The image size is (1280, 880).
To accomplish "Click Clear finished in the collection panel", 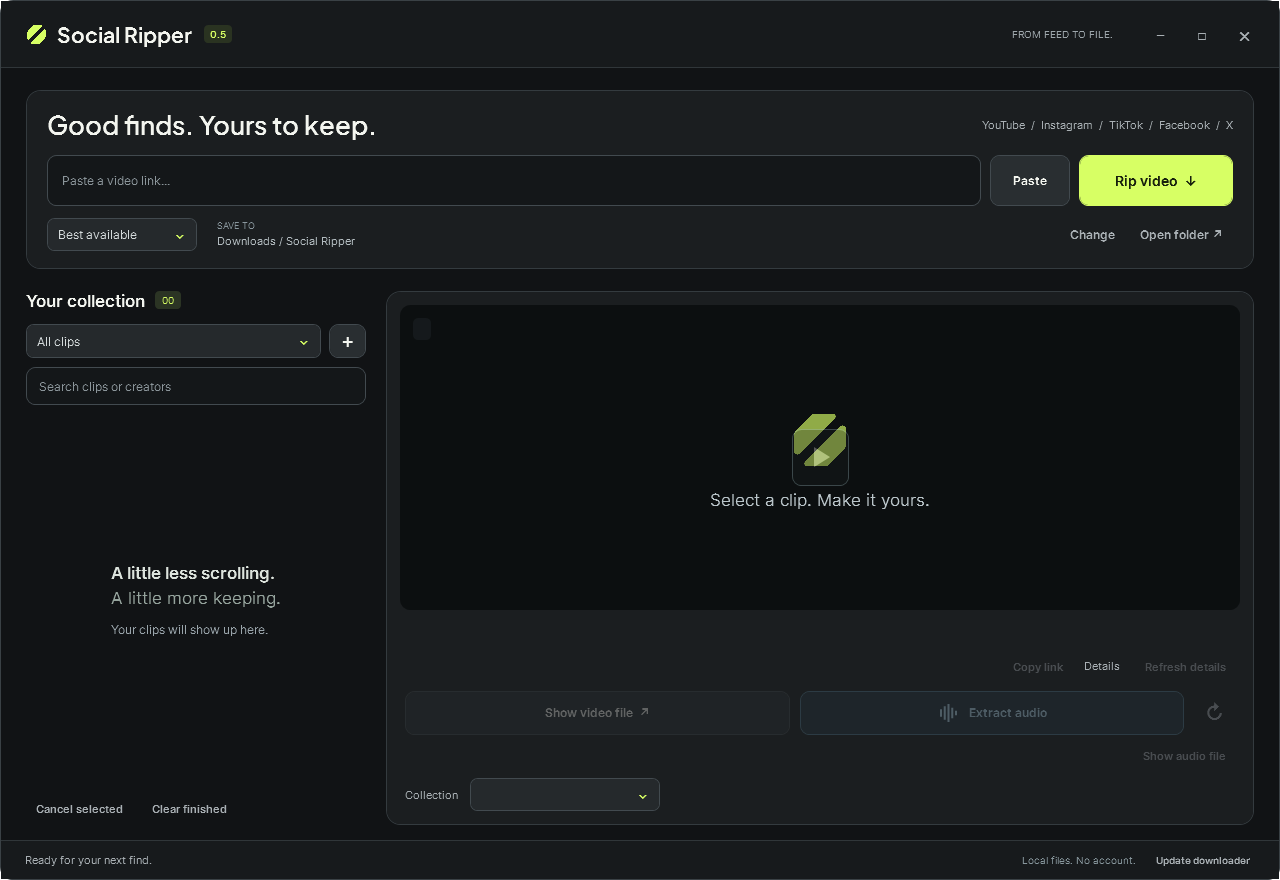I will pyautogui.click(x=189, y=809).
